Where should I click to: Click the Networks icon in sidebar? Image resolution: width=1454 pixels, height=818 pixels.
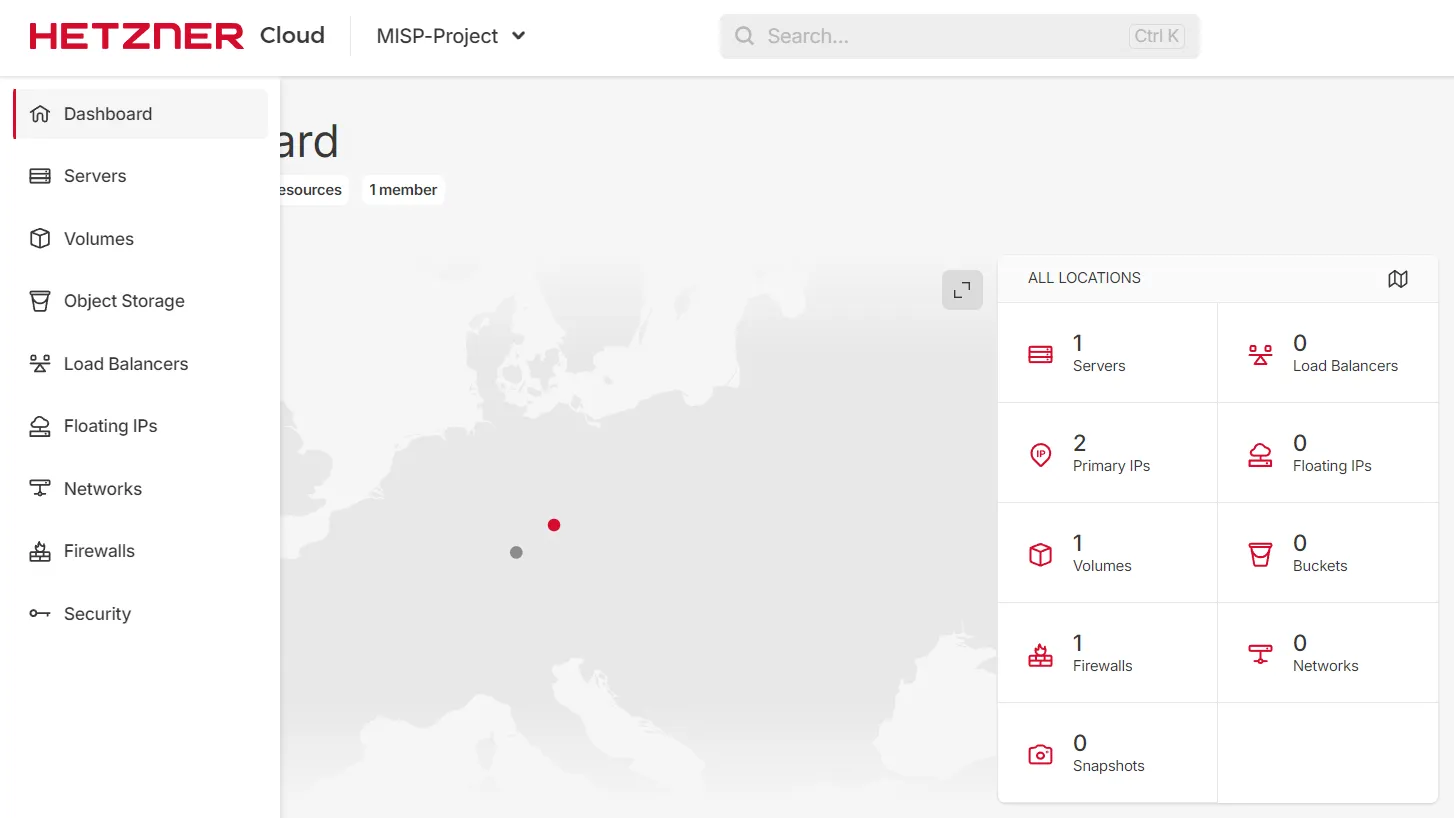coord(40,489)
